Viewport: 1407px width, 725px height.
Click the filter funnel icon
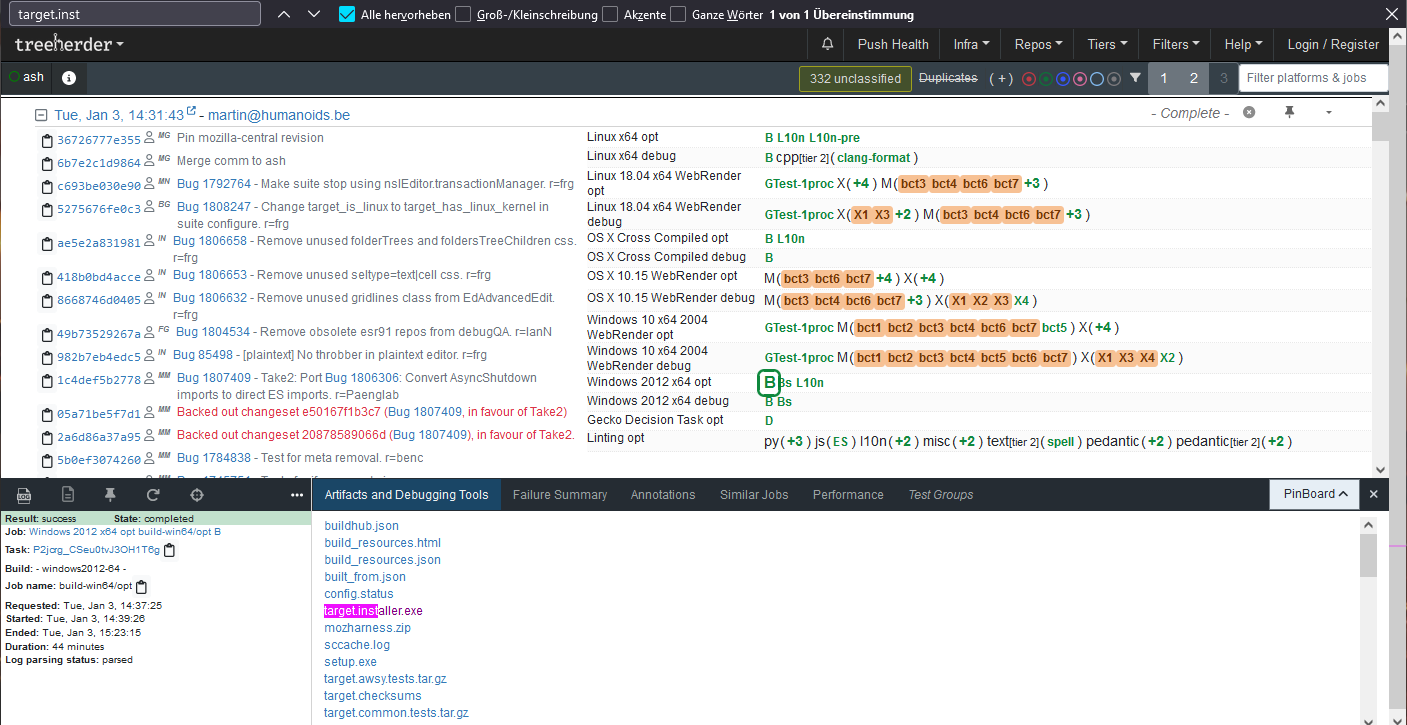click(1135, 78)
